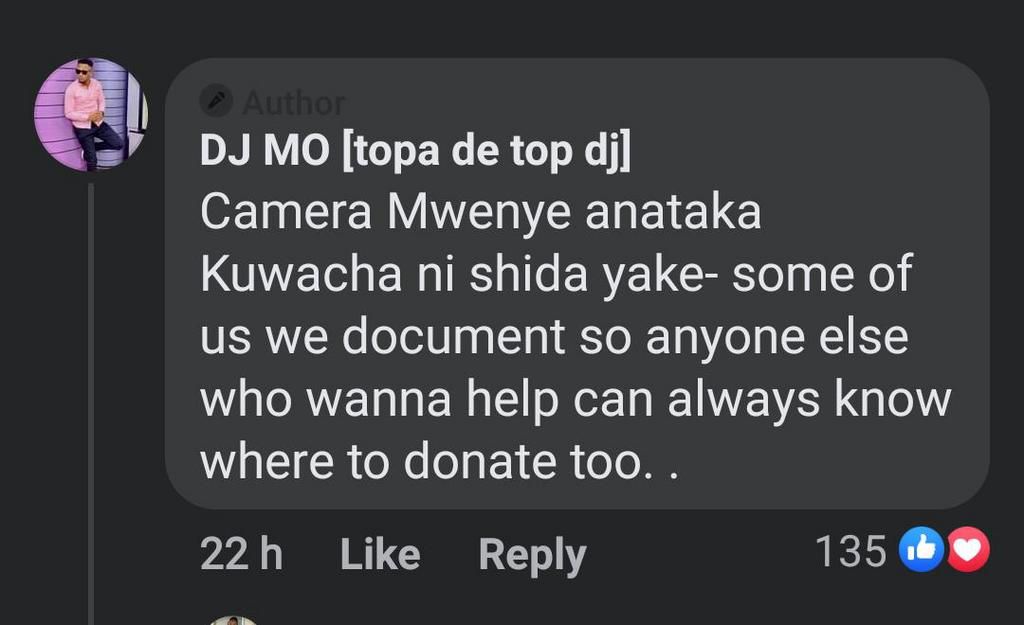Like DJ MO's comment
Image resolution: width=1024 pixels, height=625 pixels.
[380, 554]
